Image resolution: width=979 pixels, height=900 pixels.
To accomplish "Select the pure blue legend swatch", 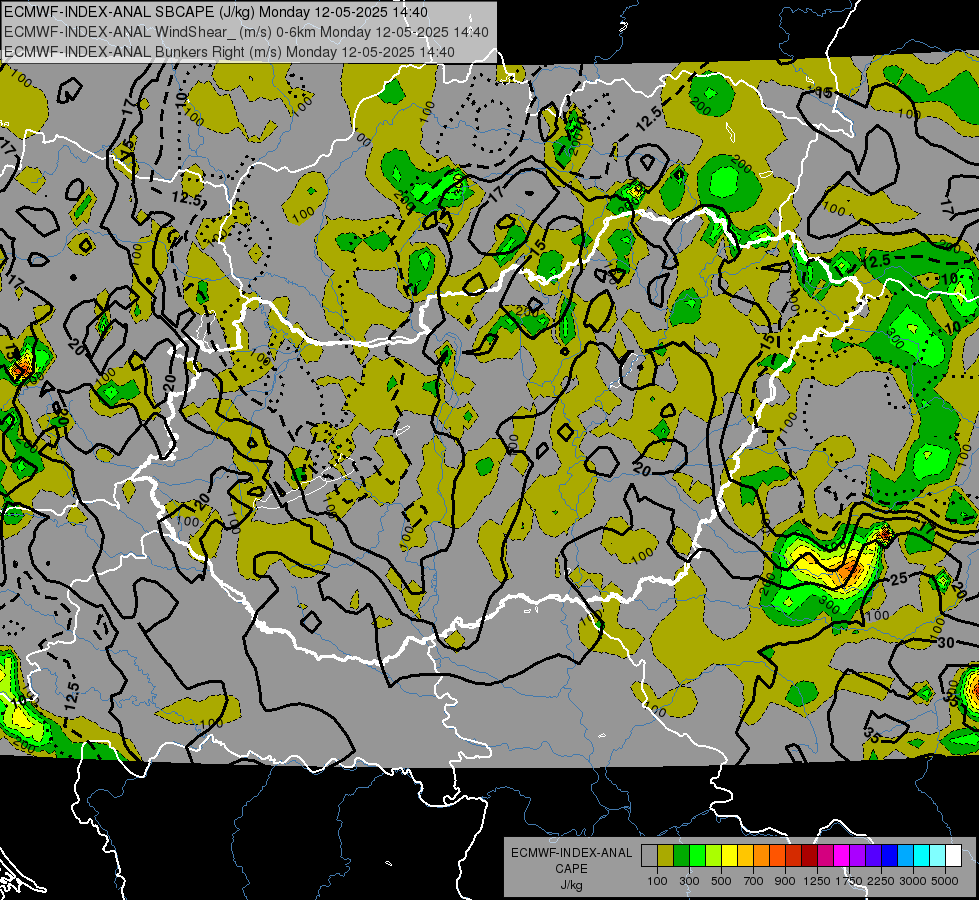I will coord(889,856).
